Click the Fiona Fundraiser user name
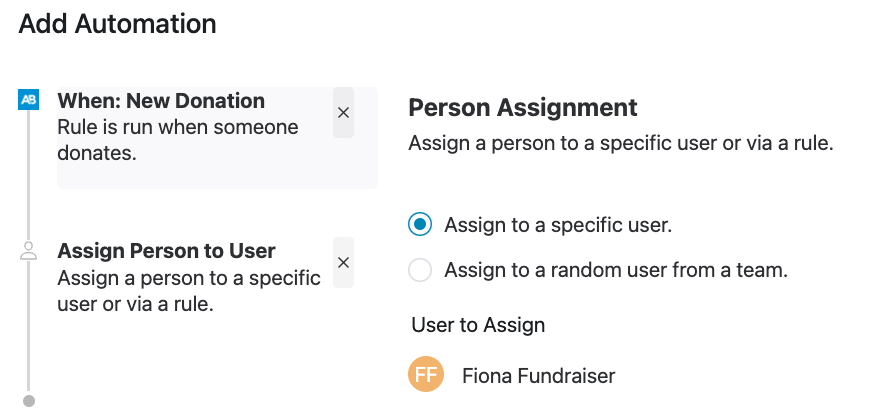 [538, 376]
